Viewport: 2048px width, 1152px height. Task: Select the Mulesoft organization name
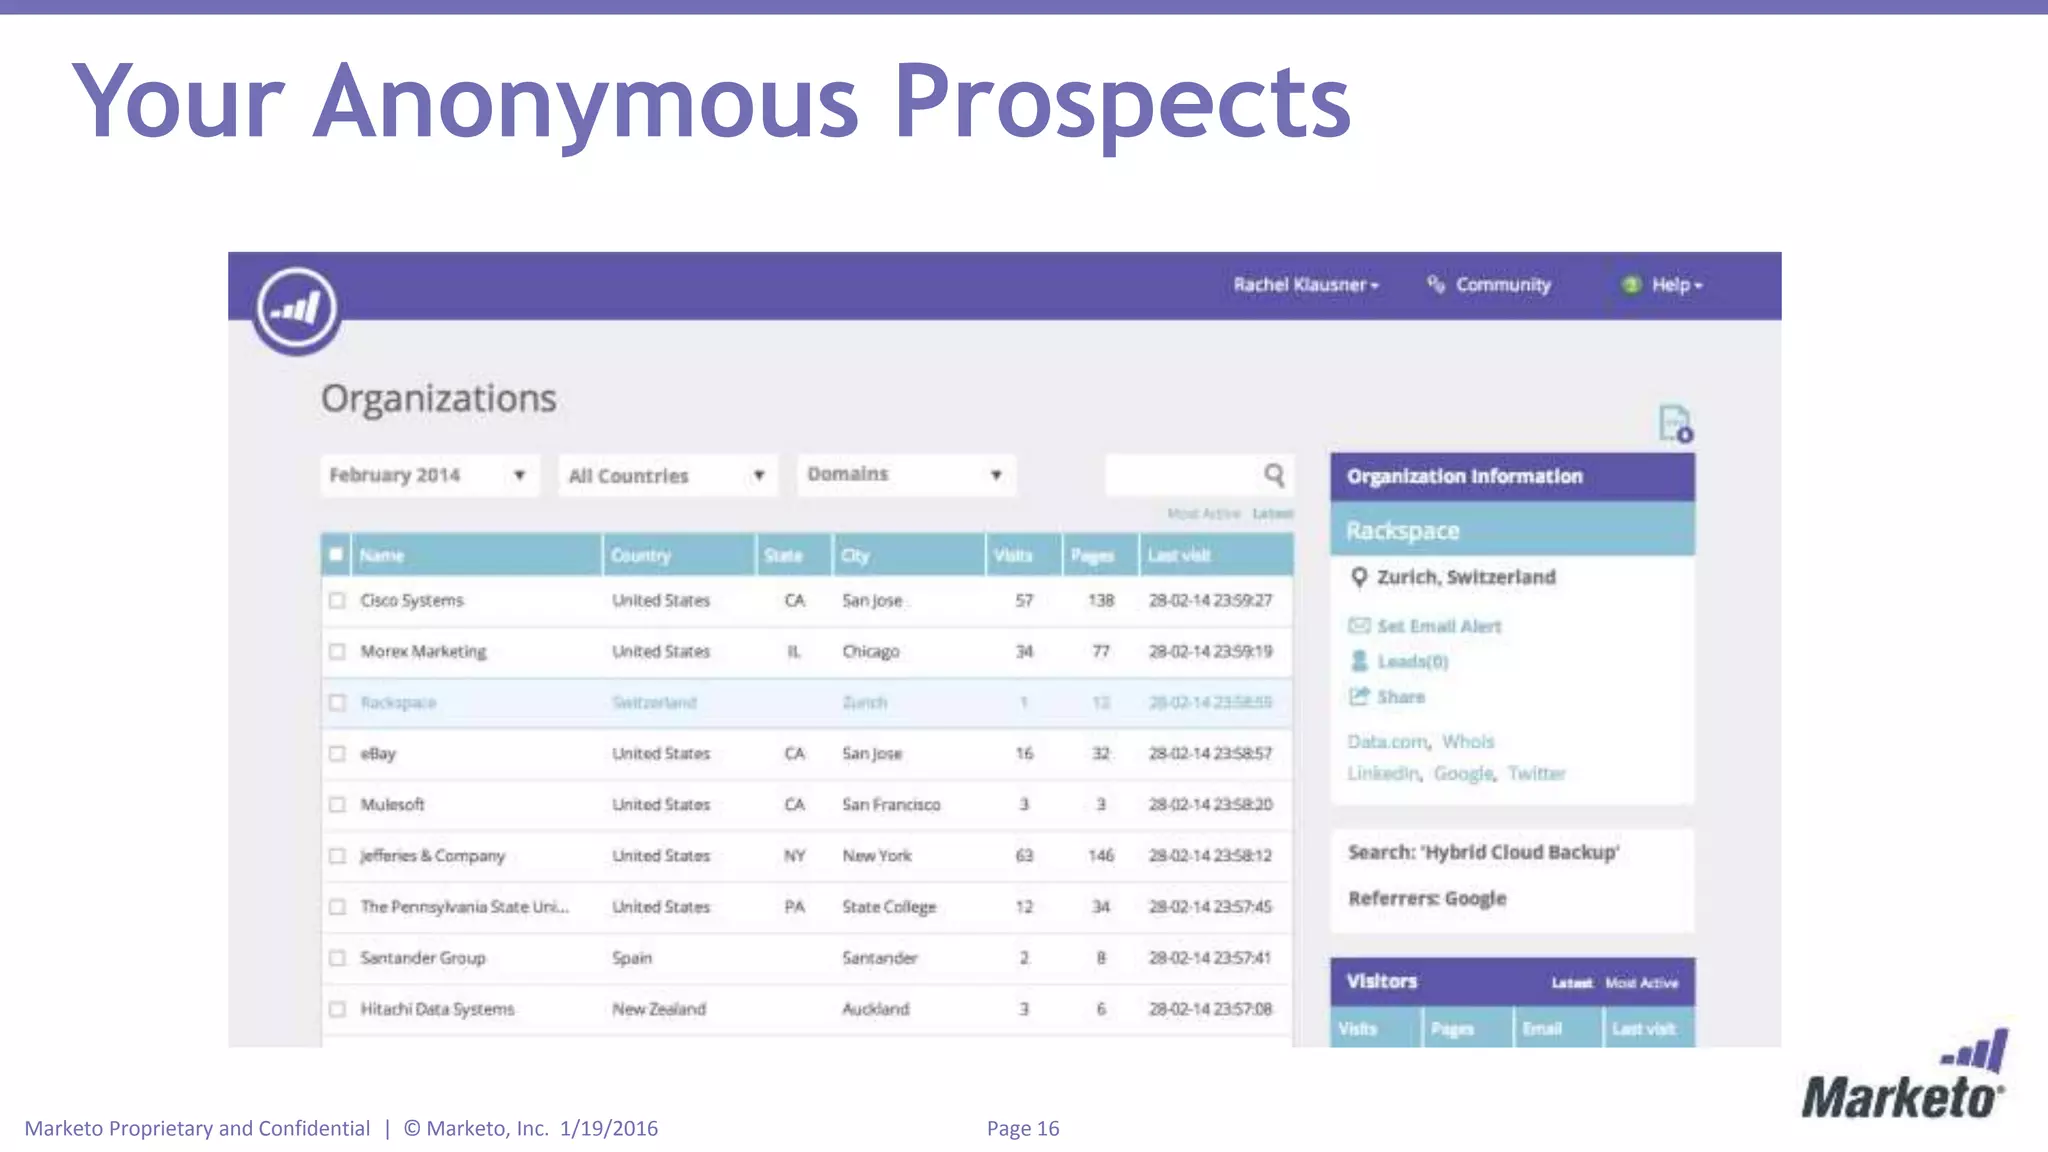coord(392,805)
